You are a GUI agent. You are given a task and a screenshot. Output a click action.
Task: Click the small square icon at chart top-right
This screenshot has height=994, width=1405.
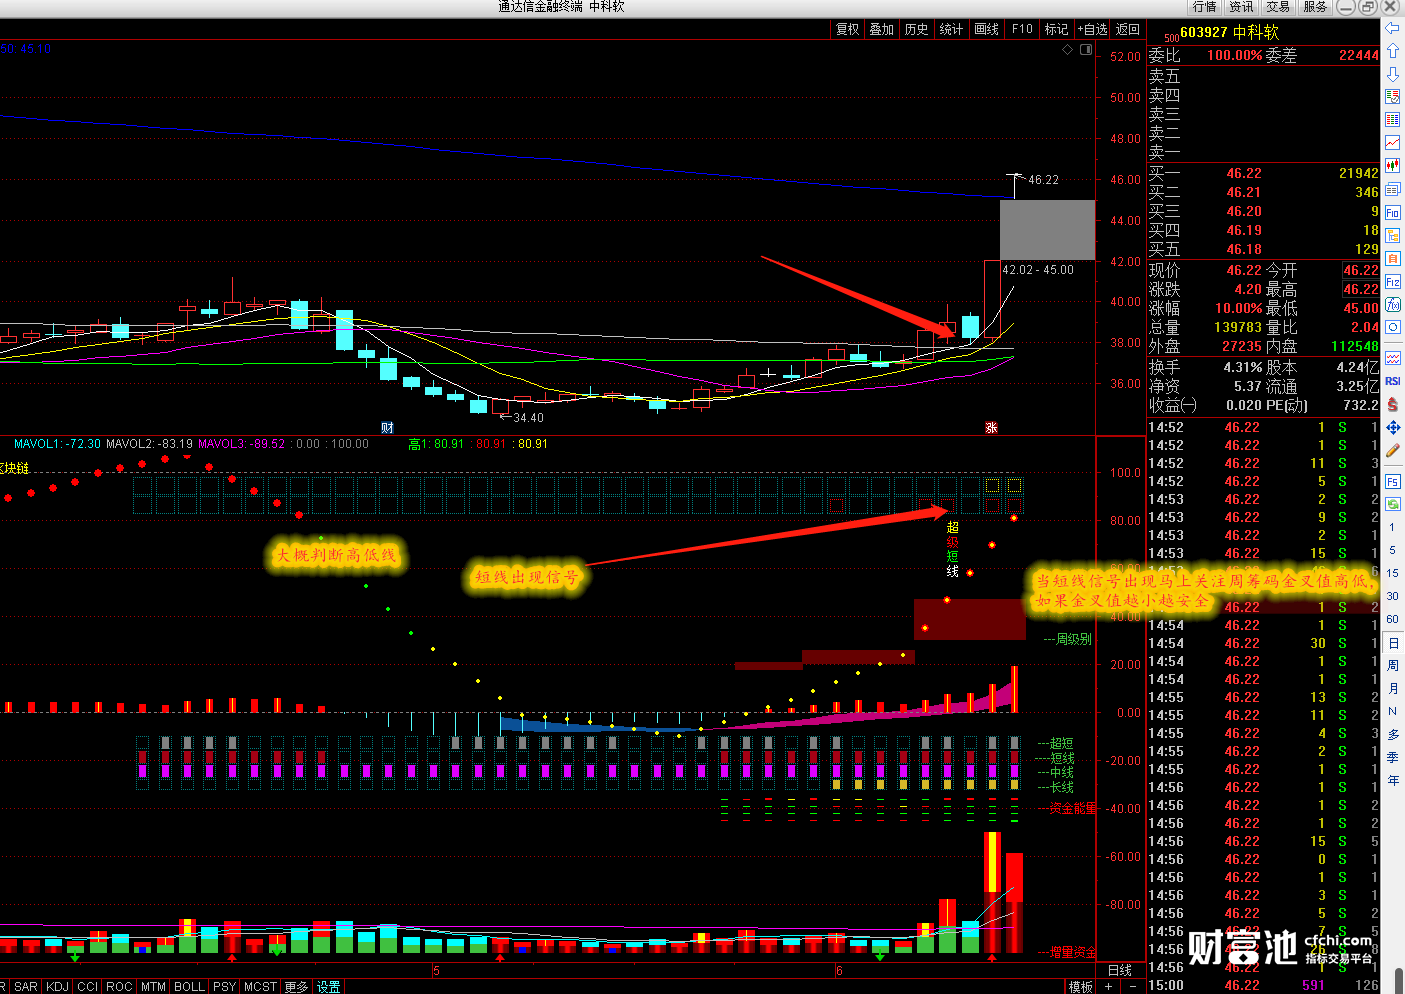(x=1086, y=49)
